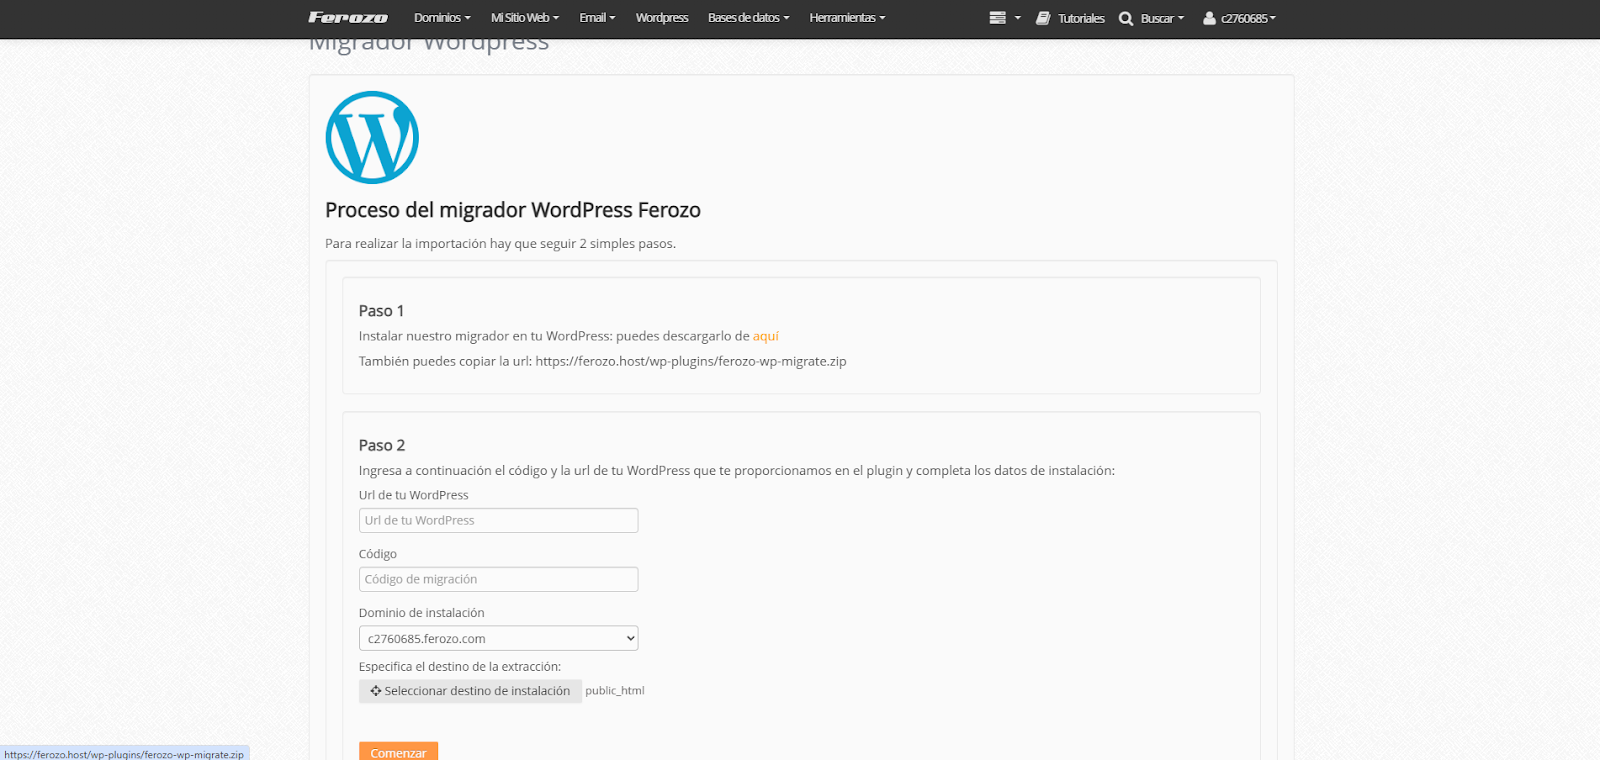1600x760 pixels.
Task: Expand the Herramientas menu
Action: tap(847, 18)
